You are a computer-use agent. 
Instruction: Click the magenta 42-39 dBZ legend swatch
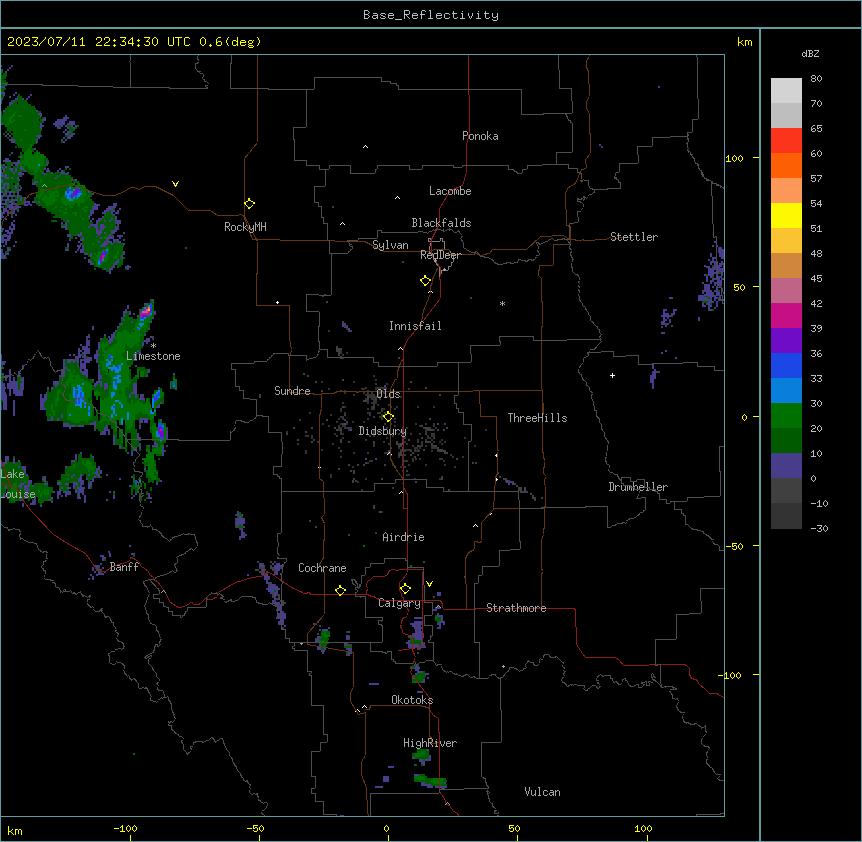(x=786, y=315)
